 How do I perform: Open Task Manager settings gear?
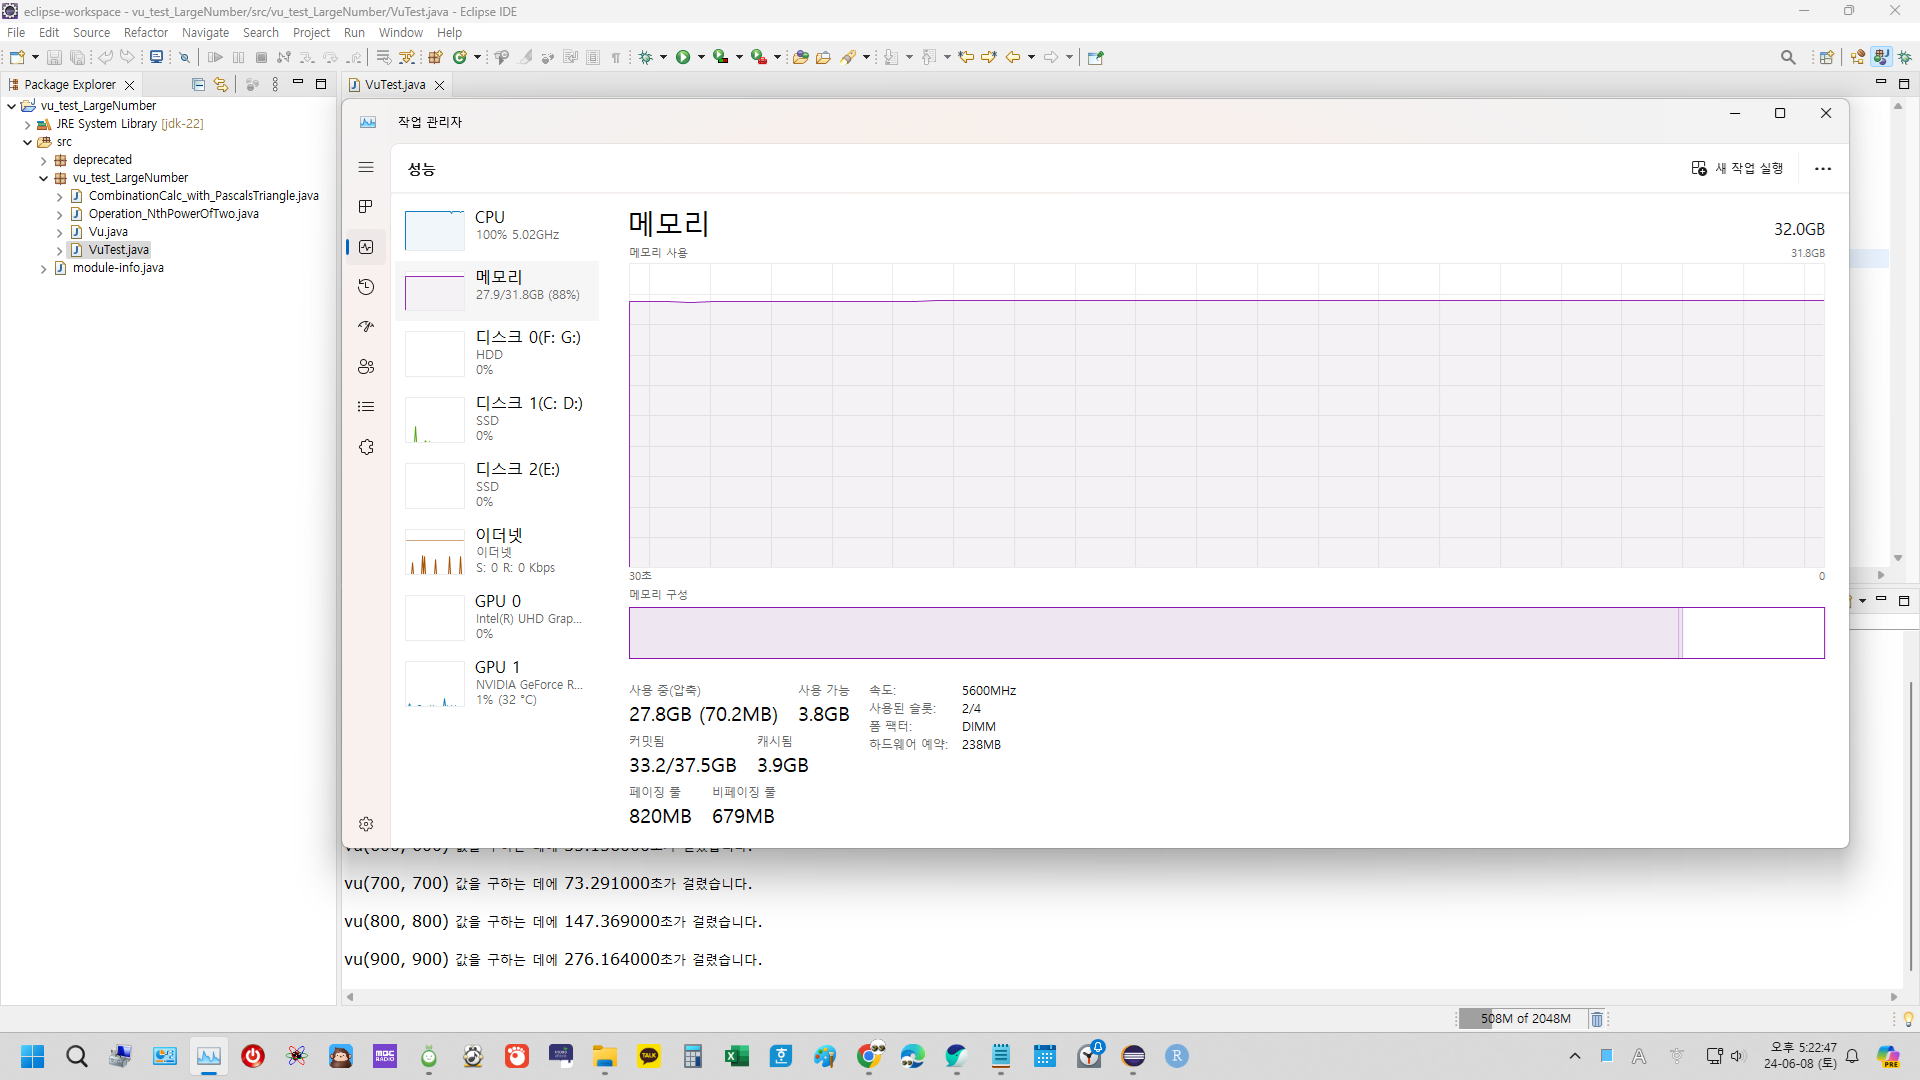point(366,824)
